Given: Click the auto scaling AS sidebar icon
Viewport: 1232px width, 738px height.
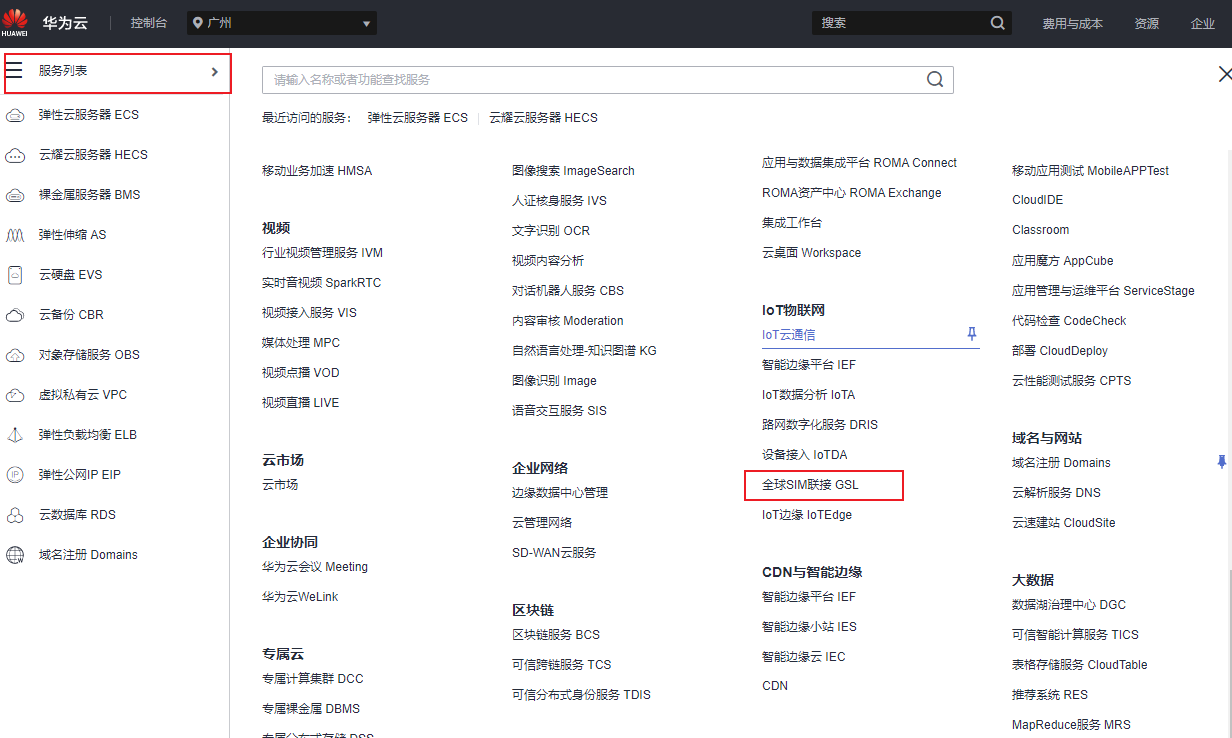Looking at the screenshot, I should (x=15, y=235).
